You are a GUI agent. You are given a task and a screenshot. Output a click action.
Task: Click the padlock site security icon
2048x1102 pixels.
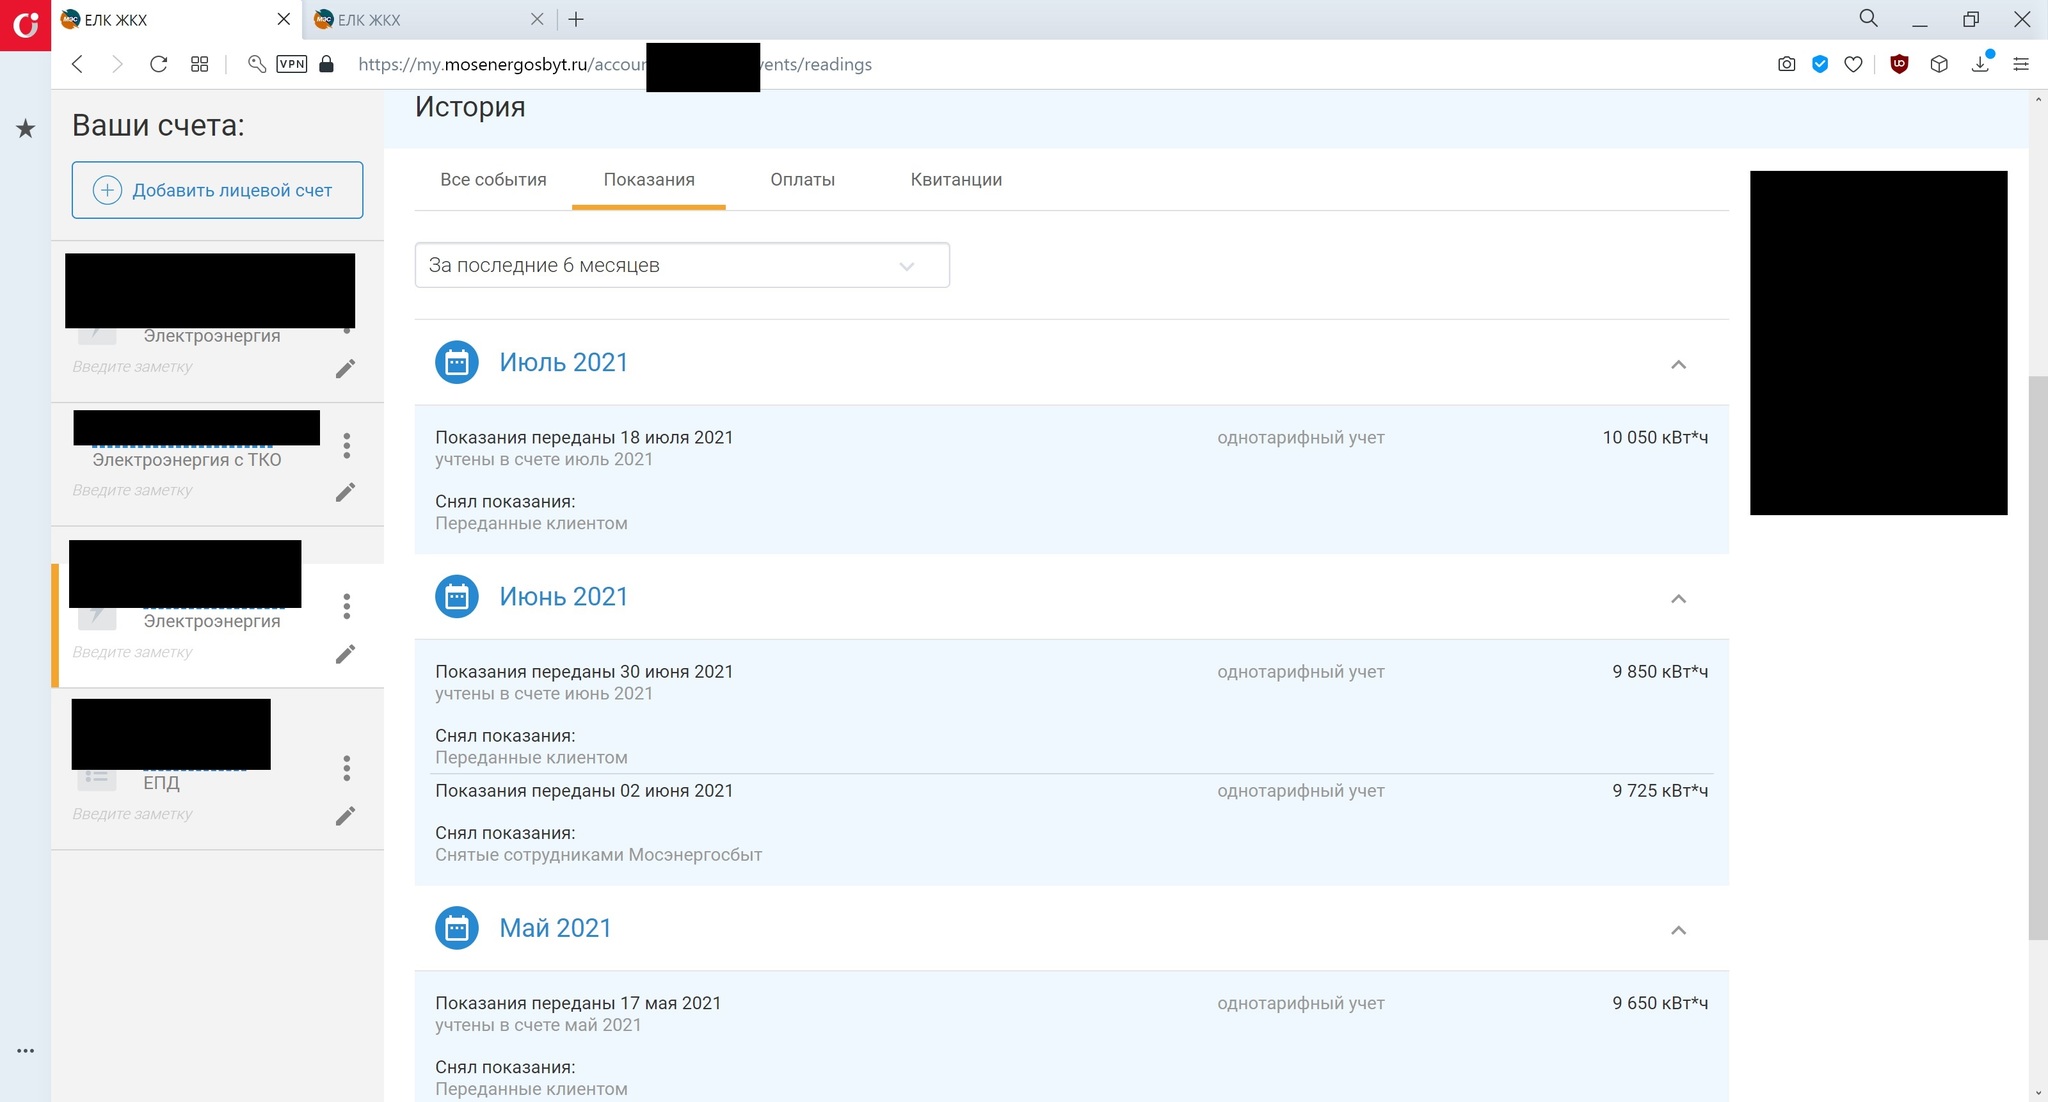pos(326,64)
